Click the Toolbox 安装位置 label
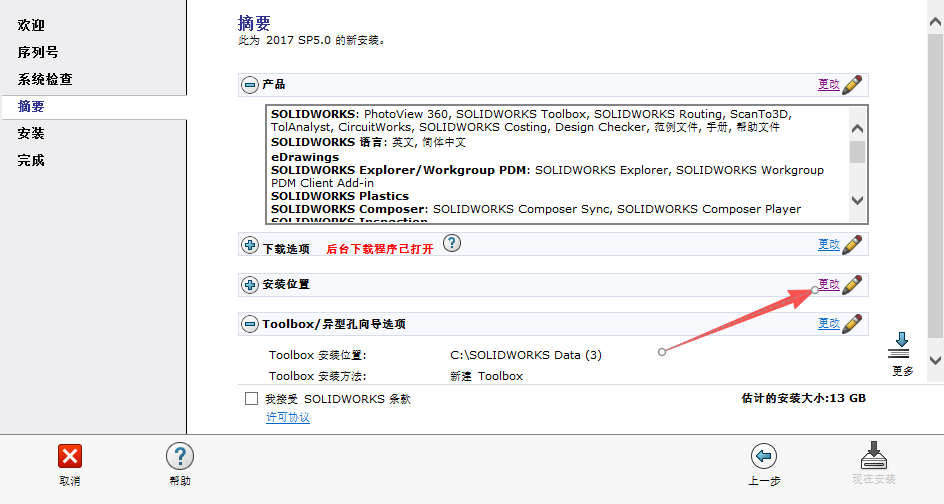Image resolution: width=944 pixels, height=504 pixels. [317, 355]
